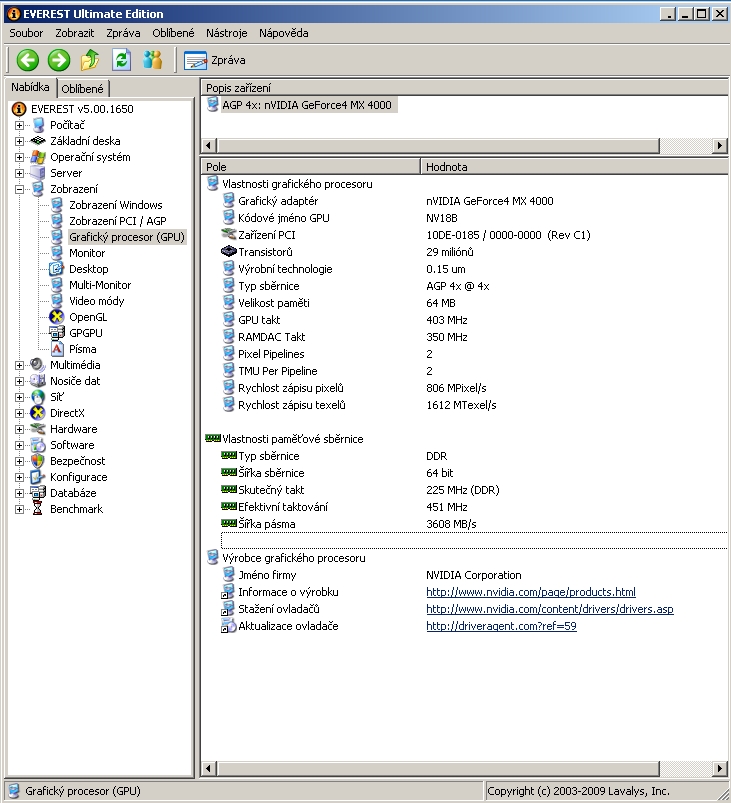Click the Up one level toolbar icon
The image size is (731, 803).
pos(90,60)
